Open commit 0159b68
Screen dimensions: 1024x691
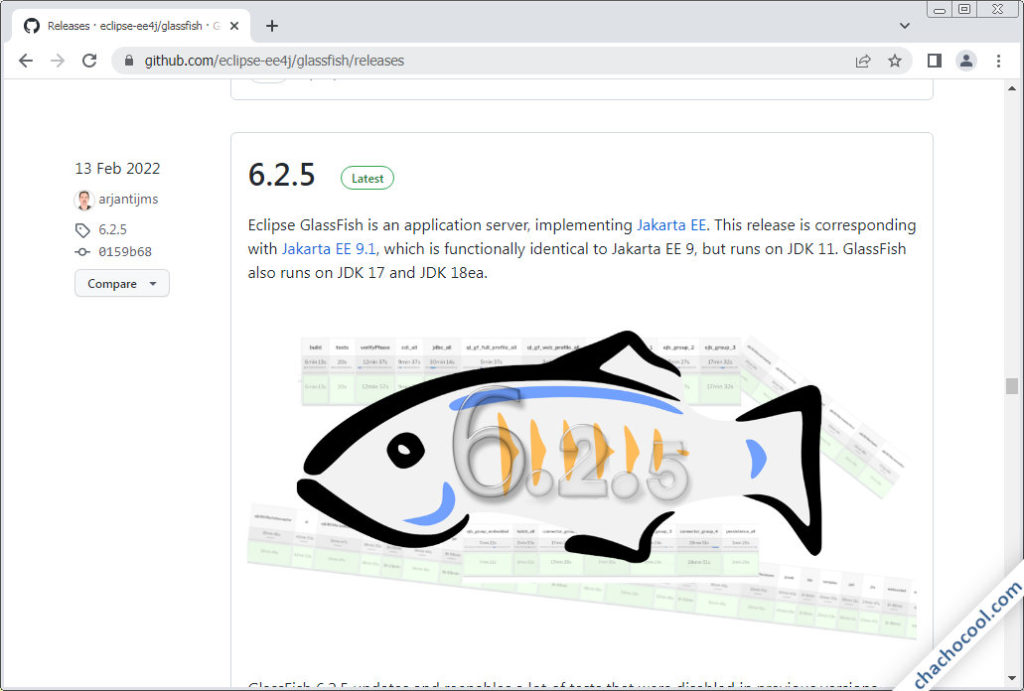[125, 252]
